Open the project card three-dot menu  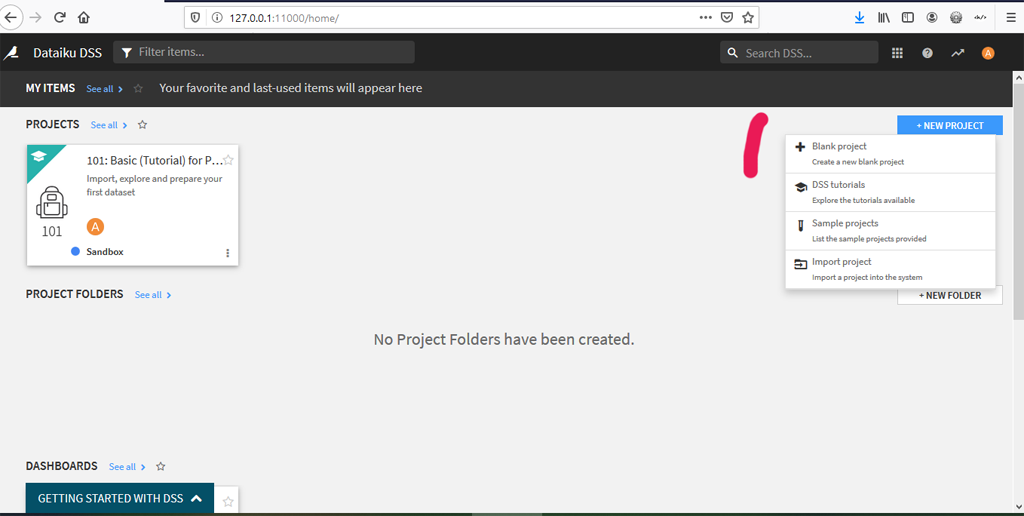click(227, 253)
